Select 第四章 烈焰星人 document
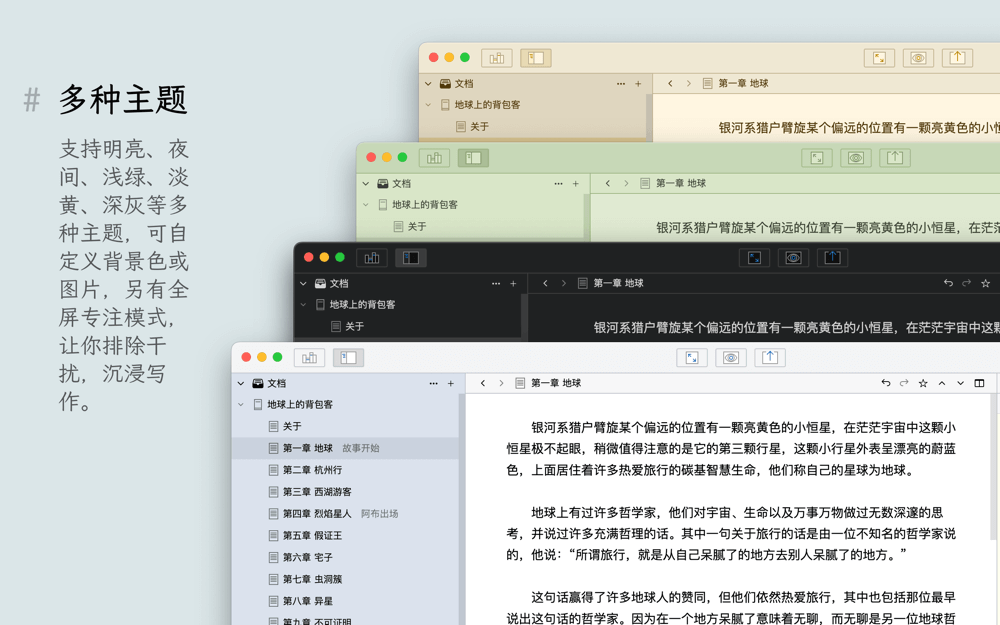The height and width of the screenshot is (625, 1000). point(345,513)
